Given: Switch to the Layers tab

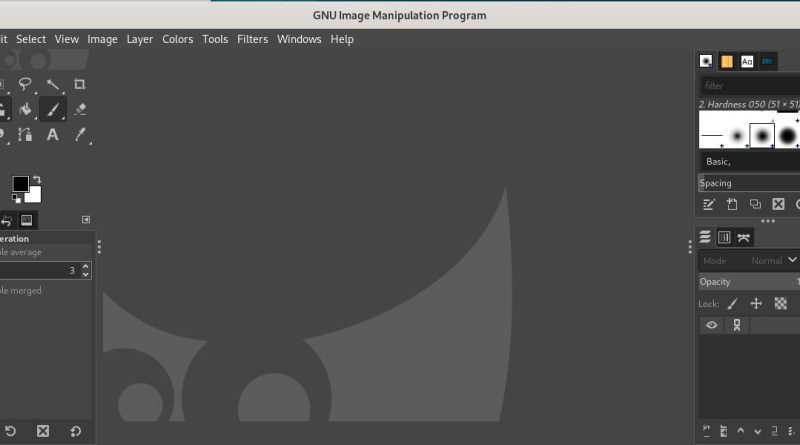Looking at the screenshot, I should (705, 237).
